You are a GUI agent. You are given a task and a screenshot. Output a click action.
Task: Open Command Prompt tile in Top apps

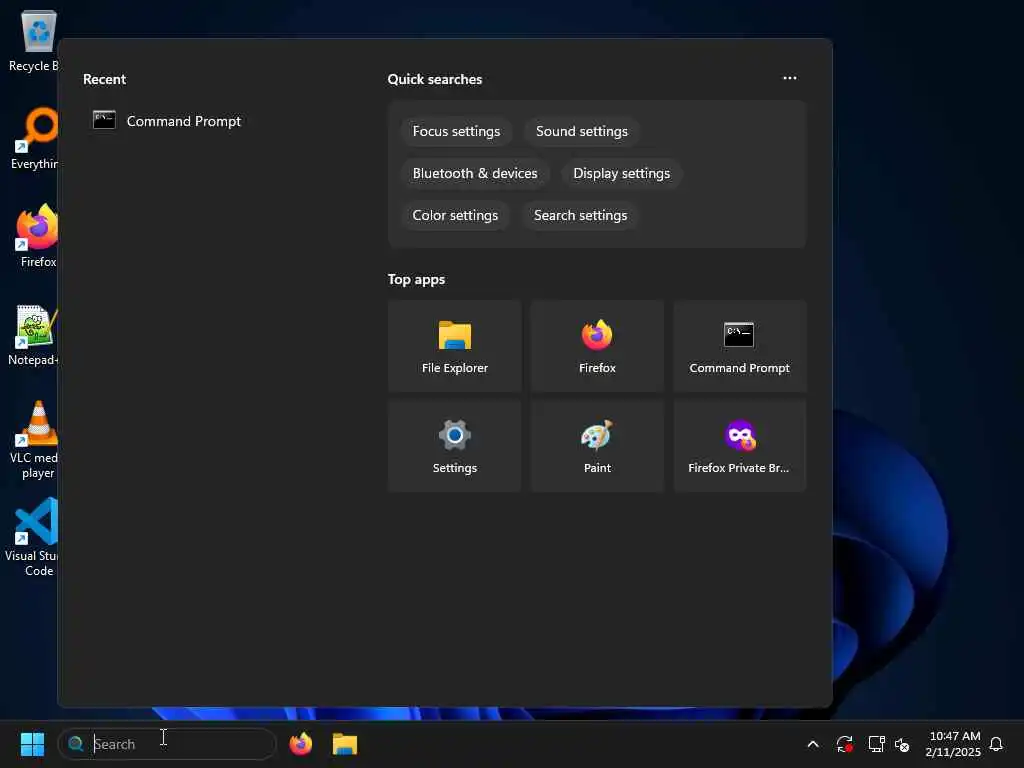click(739, 346)
